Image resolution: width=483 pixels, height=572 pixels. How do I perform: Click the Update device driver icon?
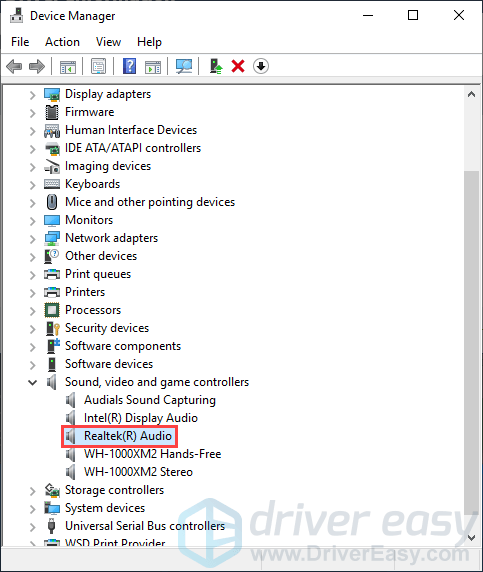(x=216, y=66)
